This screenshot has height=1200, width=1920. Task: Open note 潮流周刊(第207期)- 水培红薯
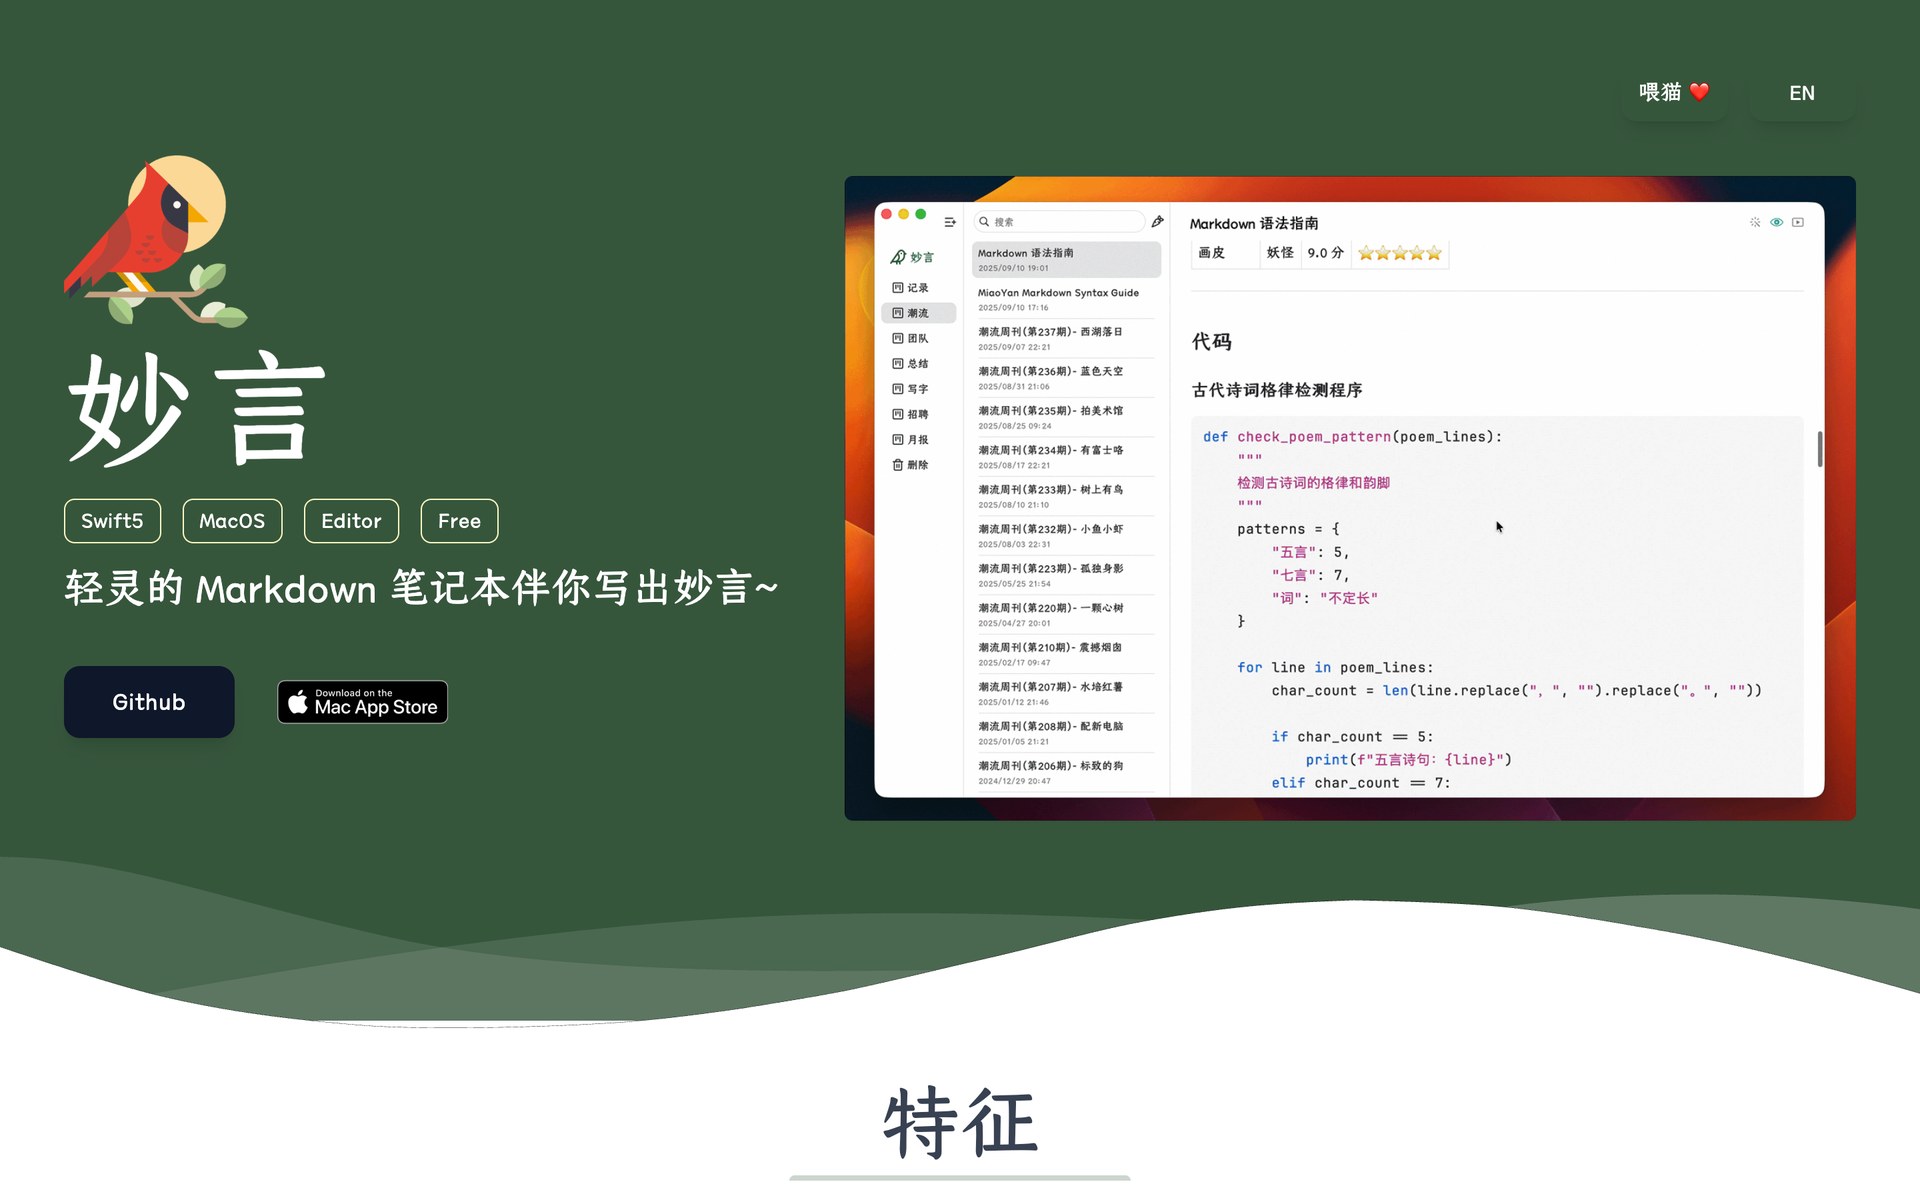tap(1066, 694)
